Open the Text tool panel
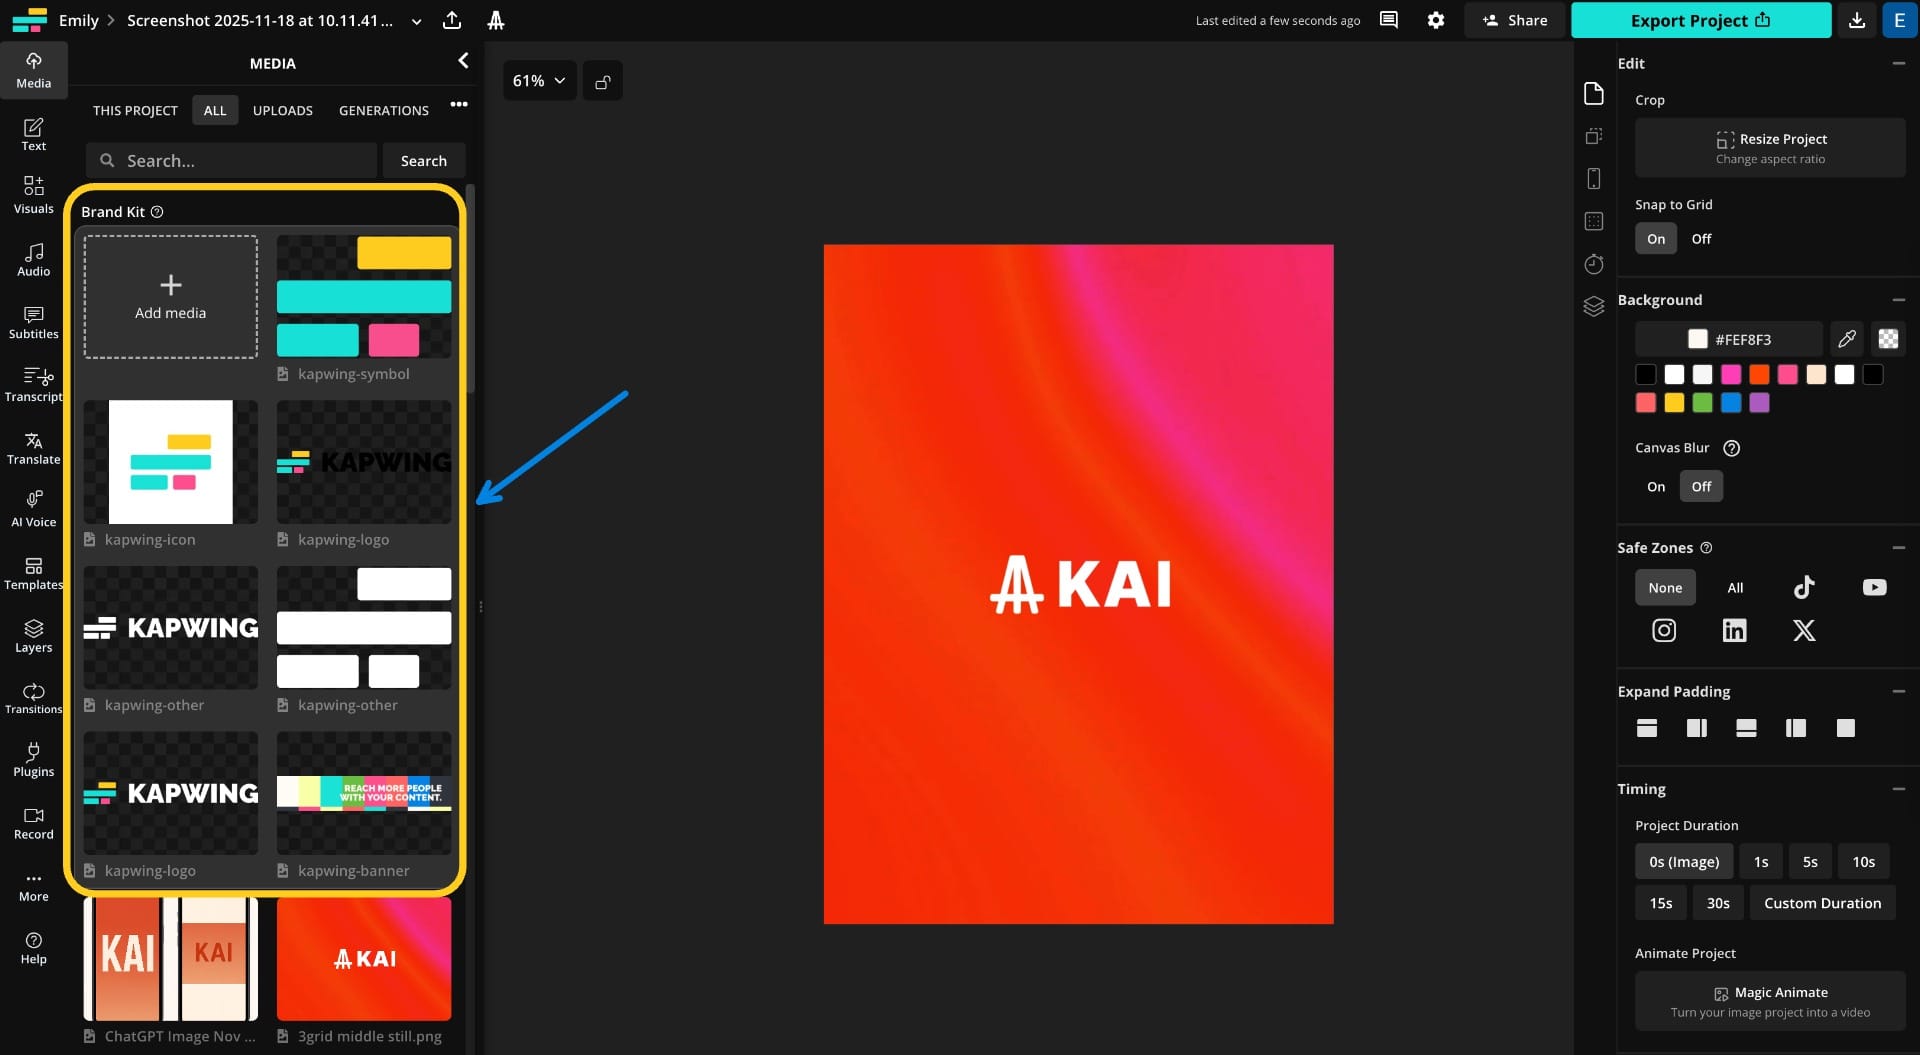The height and width of the screenshot is (1055, 1920). [33, 134]
